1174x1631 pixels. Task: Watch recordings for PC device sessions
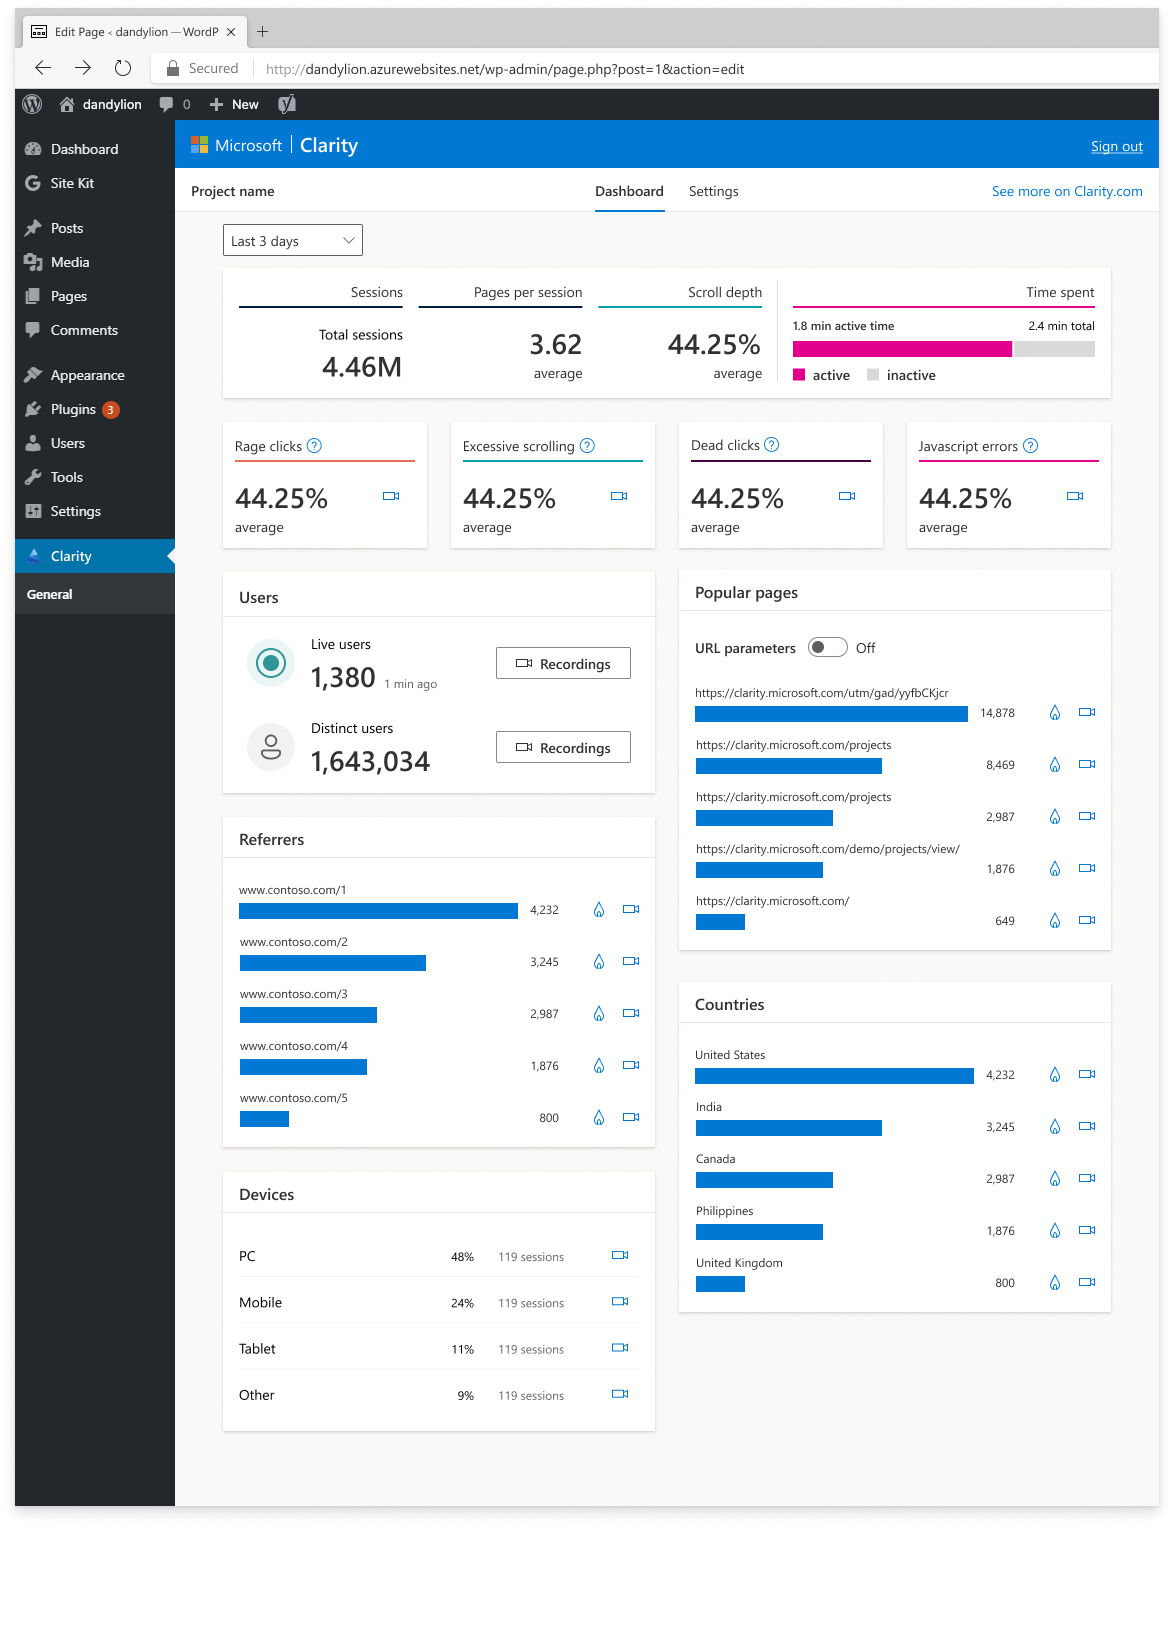(x=620, y=1256)
